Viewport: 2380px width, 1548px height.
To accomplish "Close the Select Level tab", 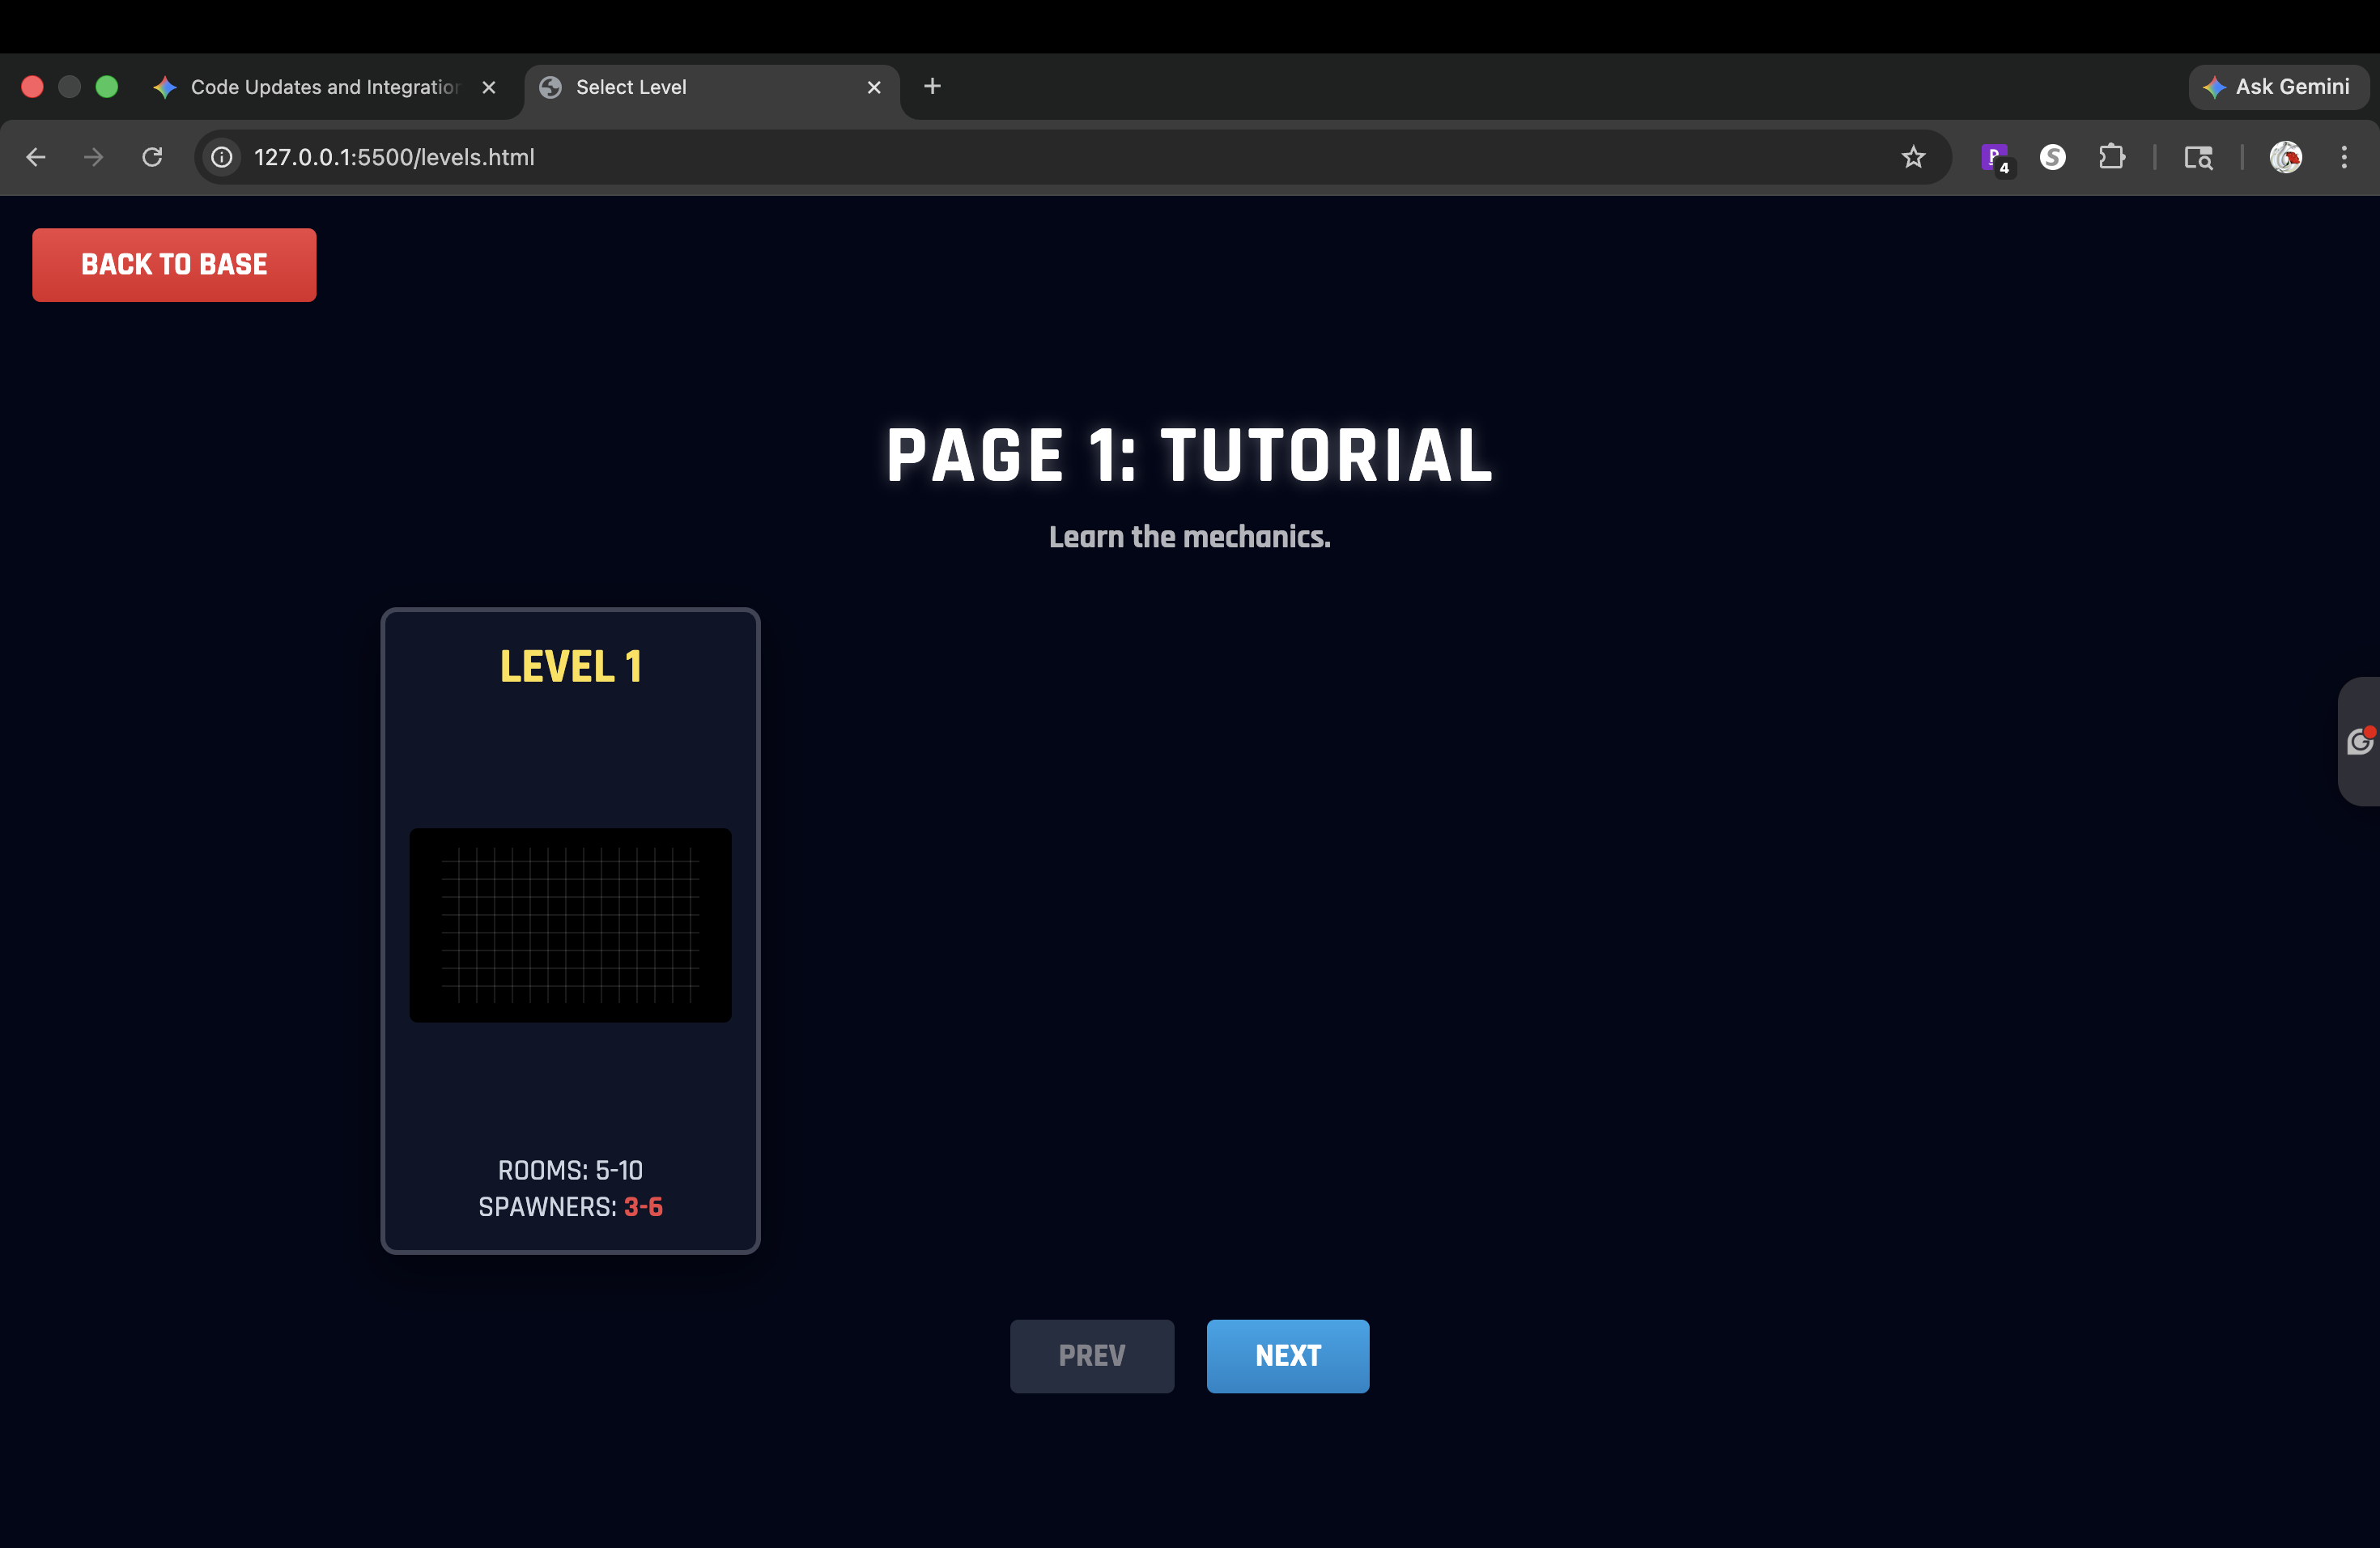I will [873, 87].
